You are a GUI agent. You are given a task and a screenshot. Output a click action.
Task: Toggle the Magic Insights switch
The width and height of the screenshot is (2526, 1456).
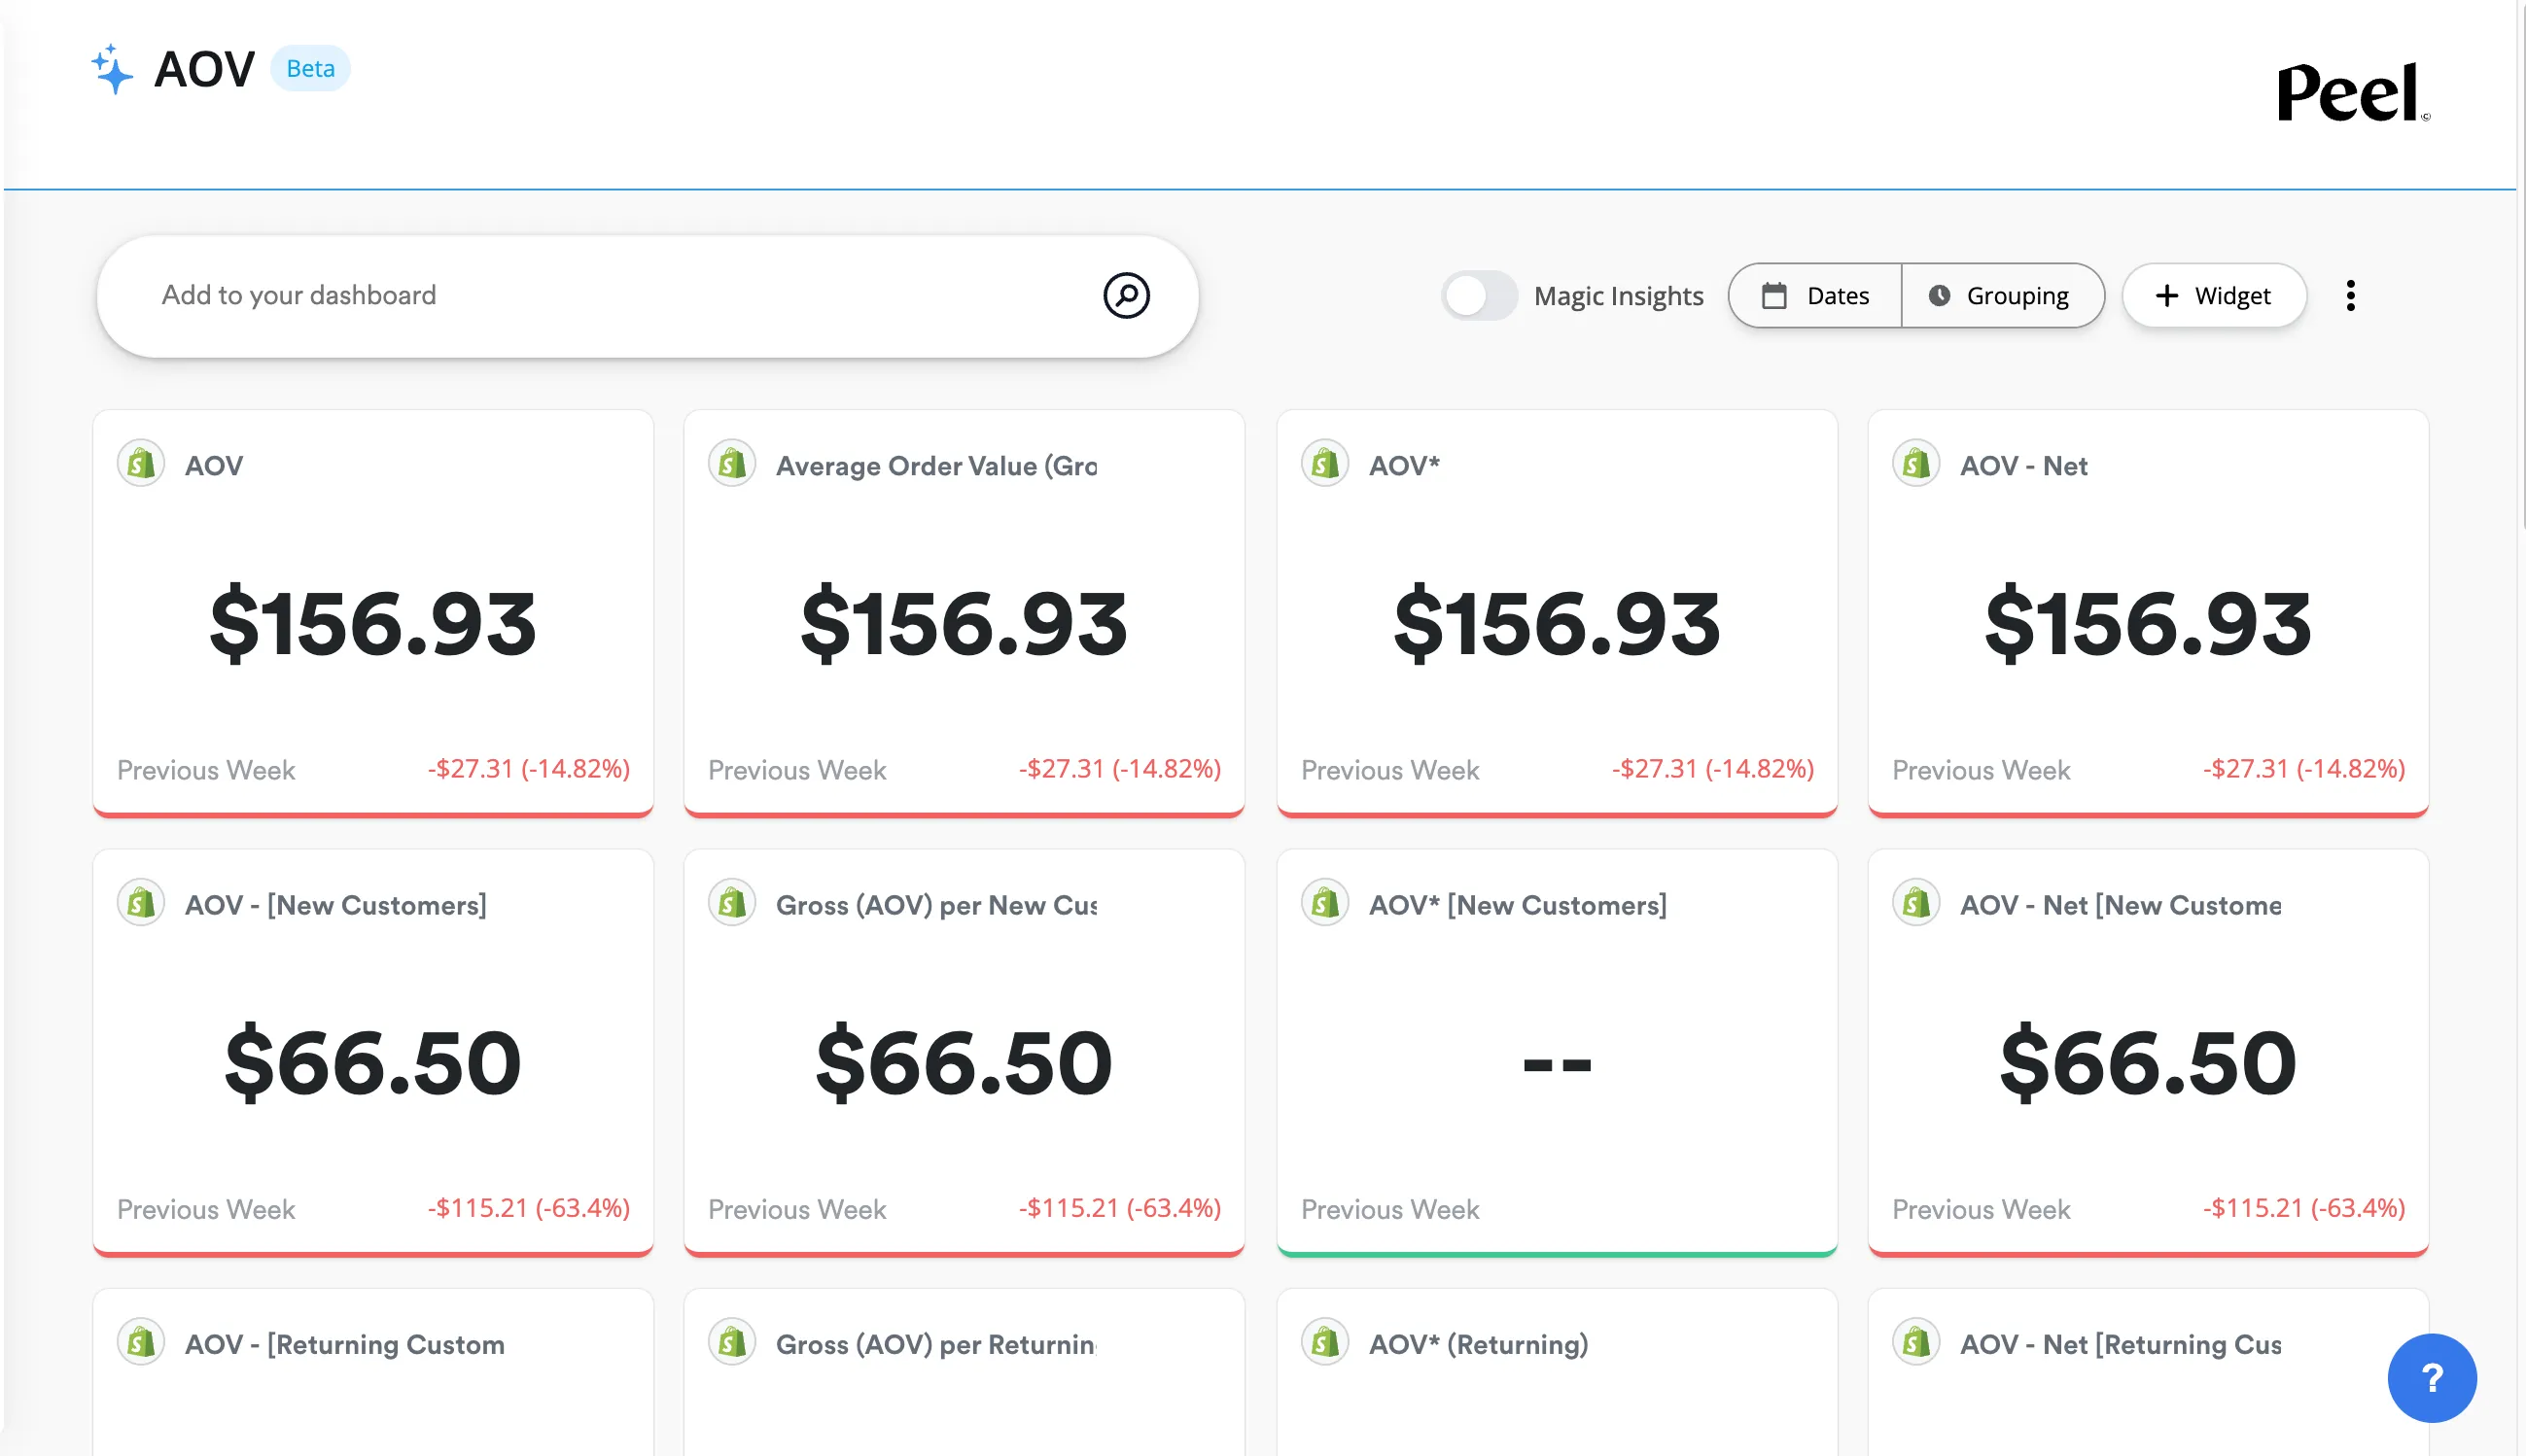click(x=1478, y=296)
